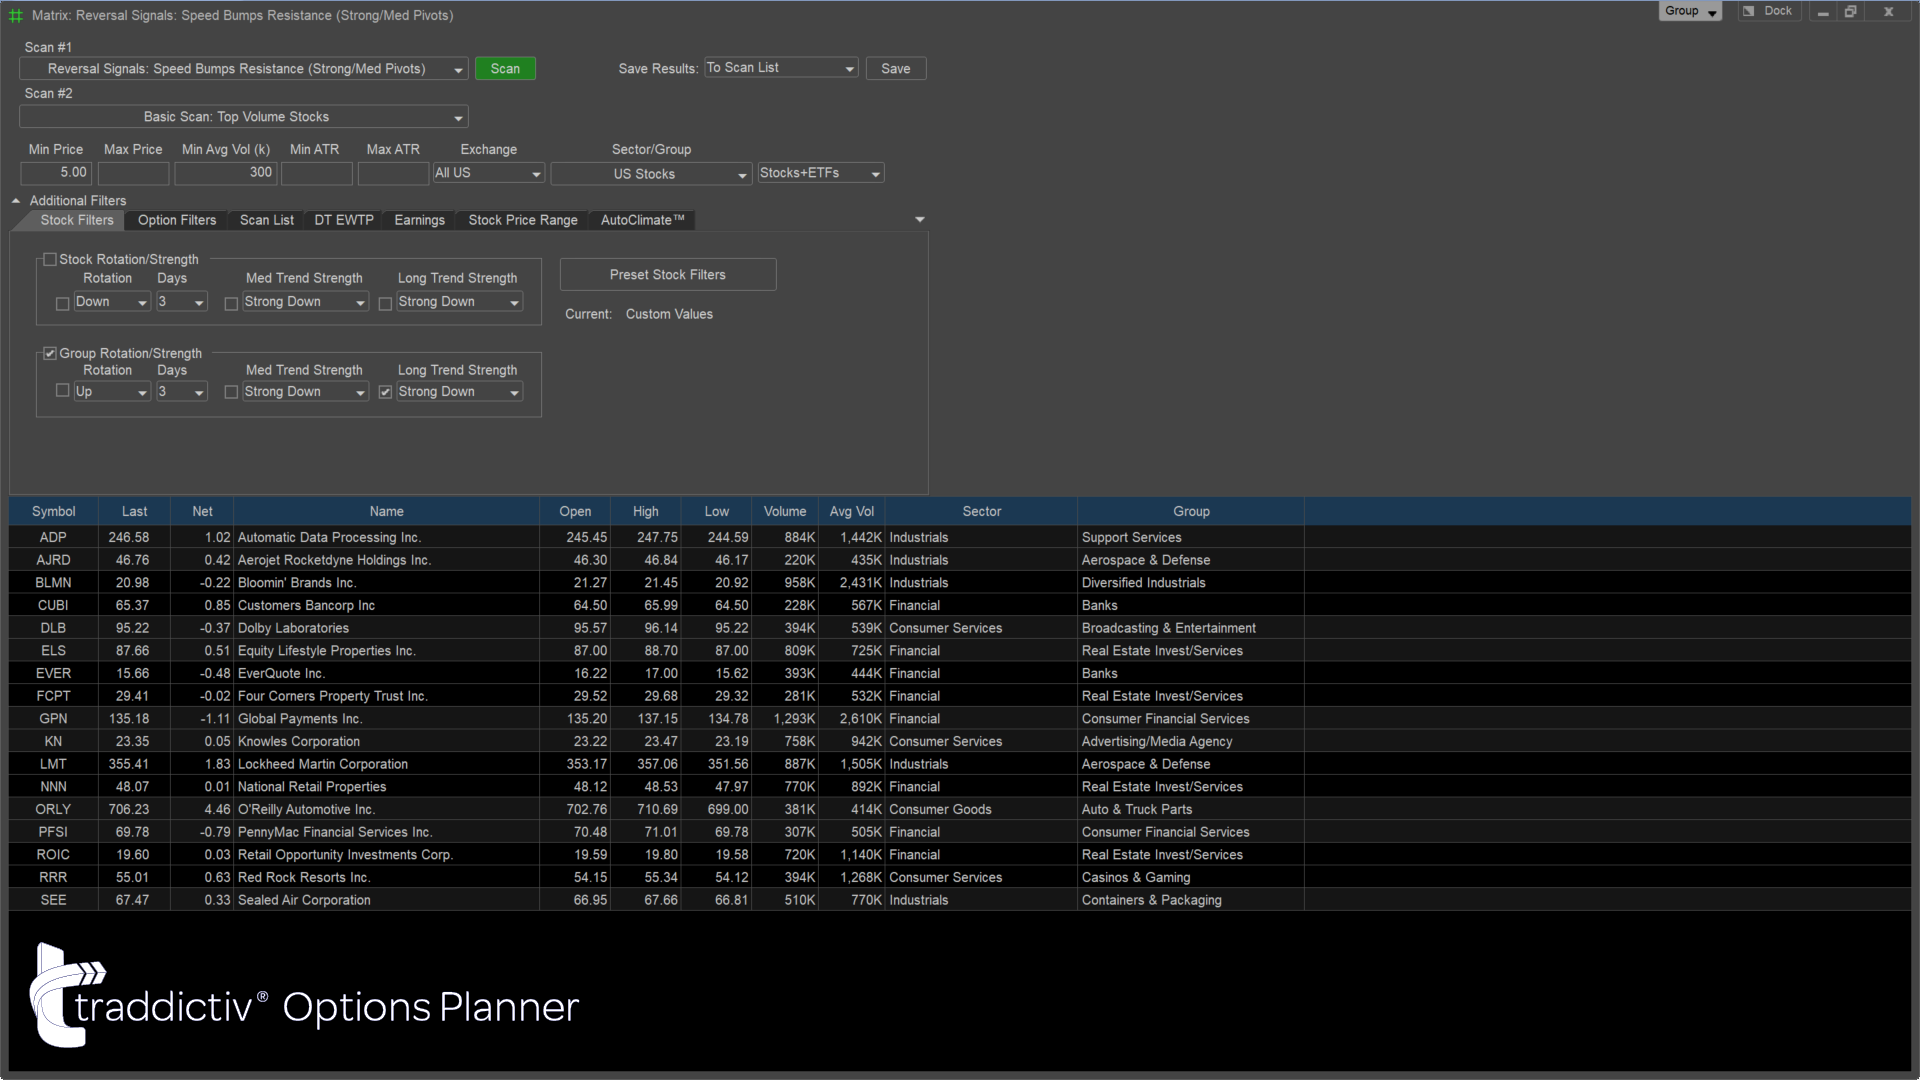Save the current scan results
Image resolution: width=1920 pixels, height=1080 pixels.
[x=895, y=69]
